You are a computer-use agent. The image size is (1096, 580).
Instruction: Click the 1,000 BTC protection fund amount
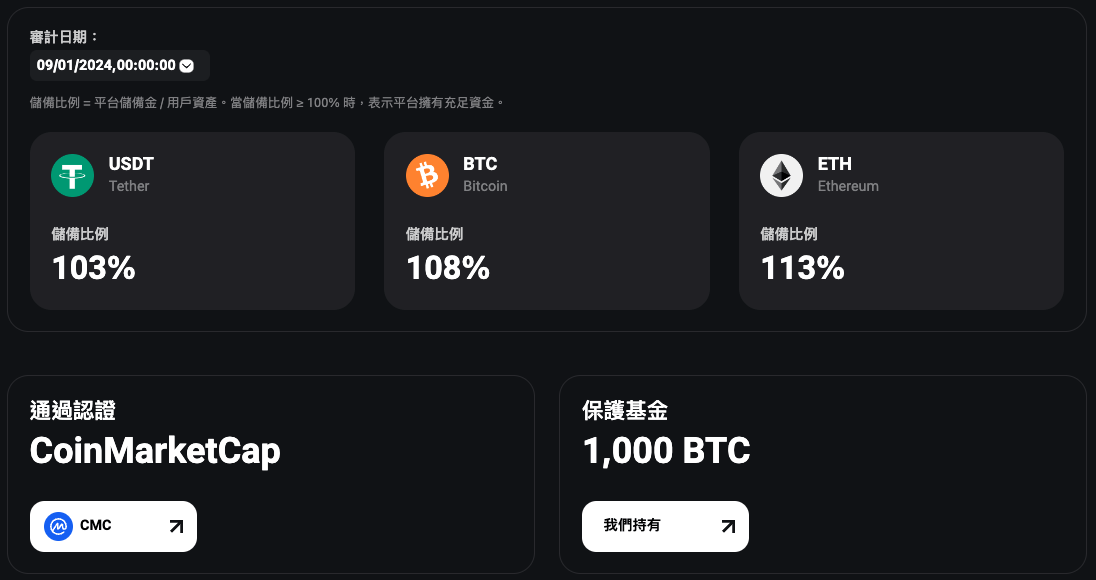tap(667, 451)
